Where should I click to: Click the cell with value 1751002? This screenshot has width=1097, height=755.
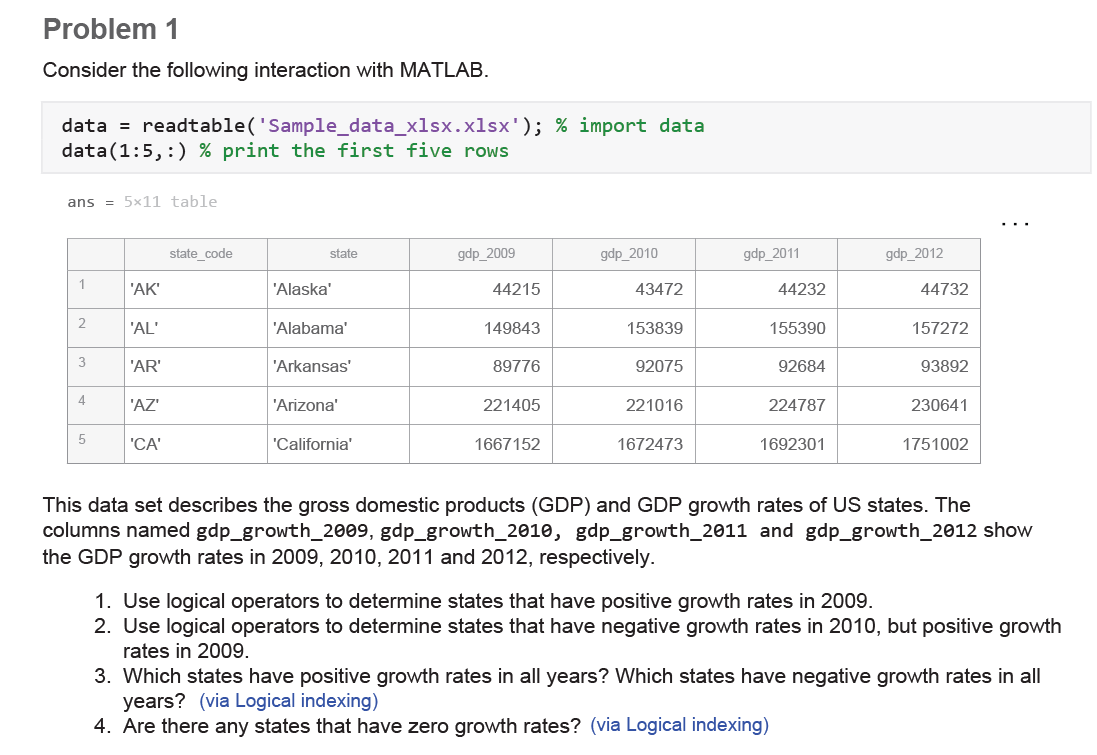[x=909, y=444]
